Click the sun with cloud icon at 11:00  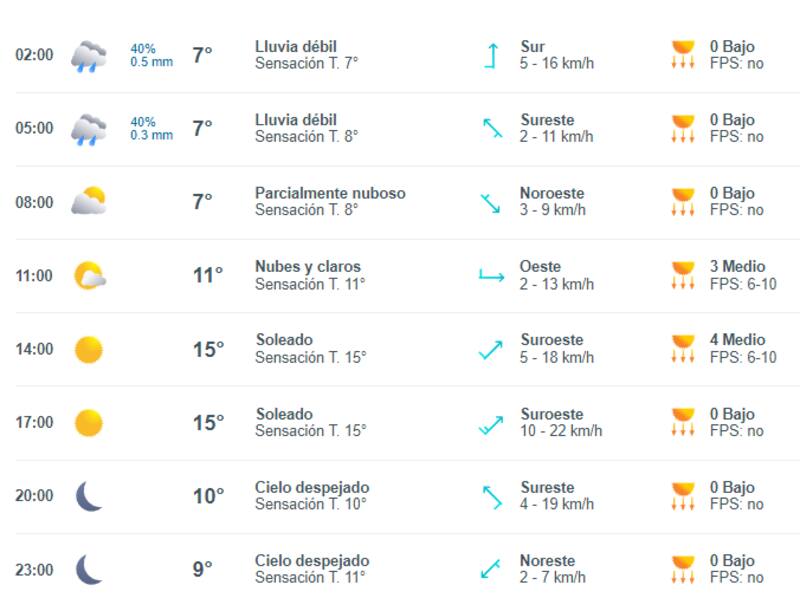pos(89,275)
